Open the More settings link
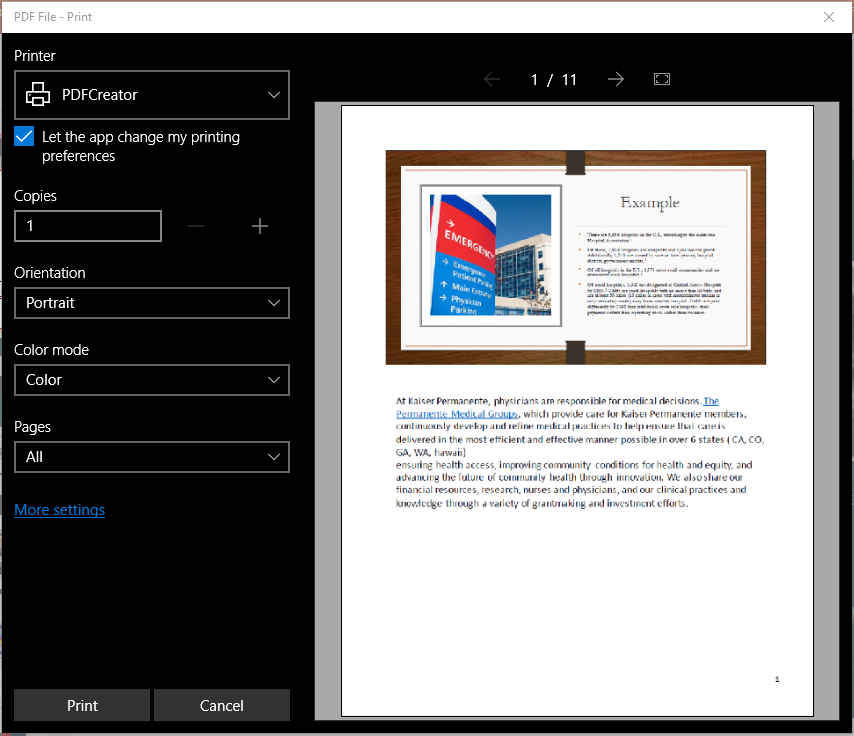The image size is (854, 736). (x=59, y=510)
